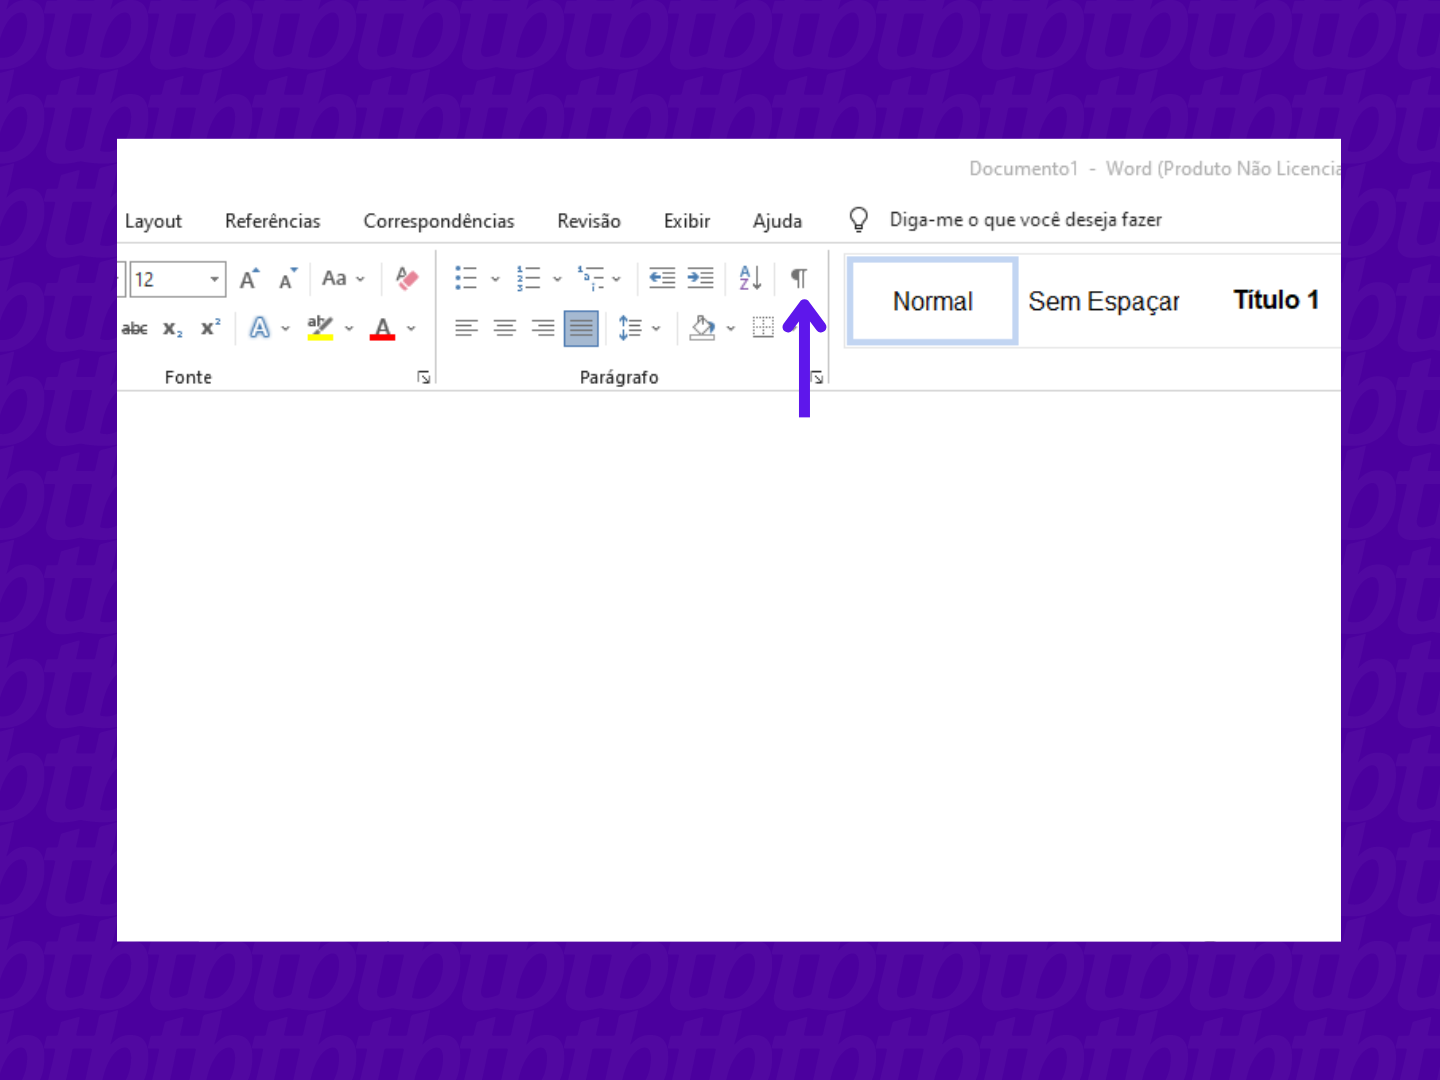Toggle strikethrough formatting
Viewport: 1440px width, 1080px height.
pos(135,328)
